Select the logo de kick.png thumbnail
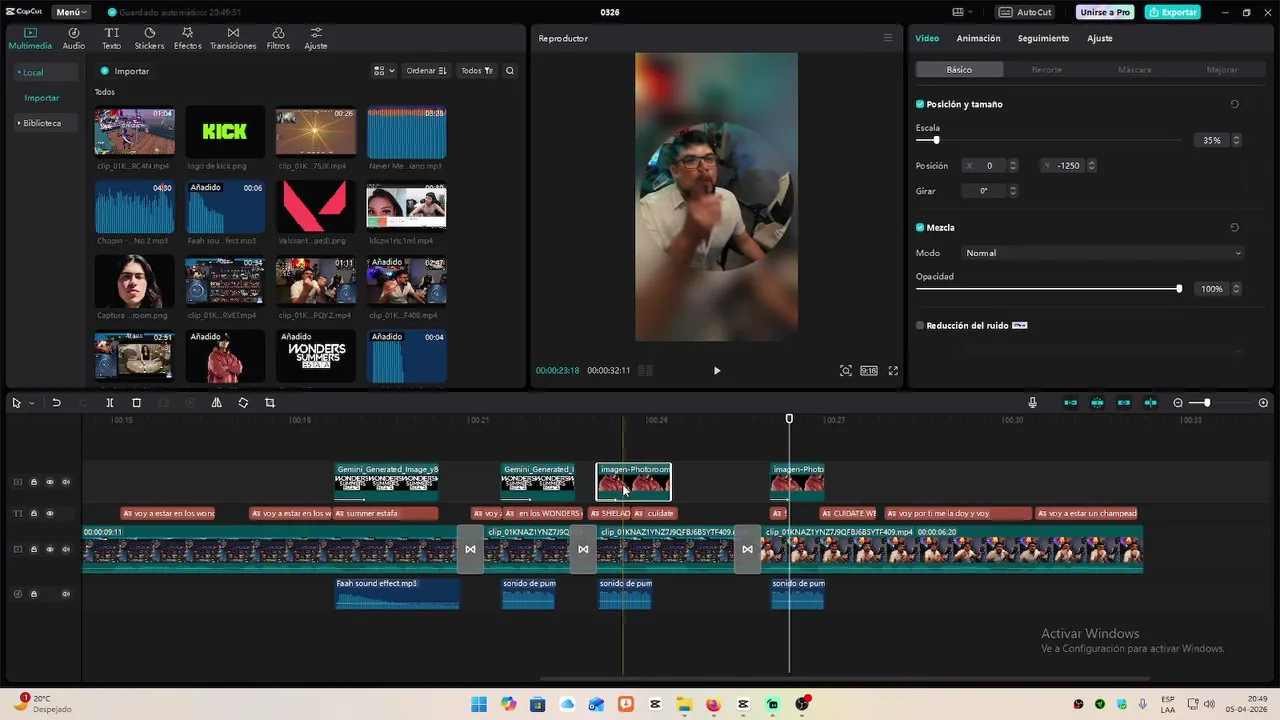This screenshot has height=720, width=1280. [225, 131]
